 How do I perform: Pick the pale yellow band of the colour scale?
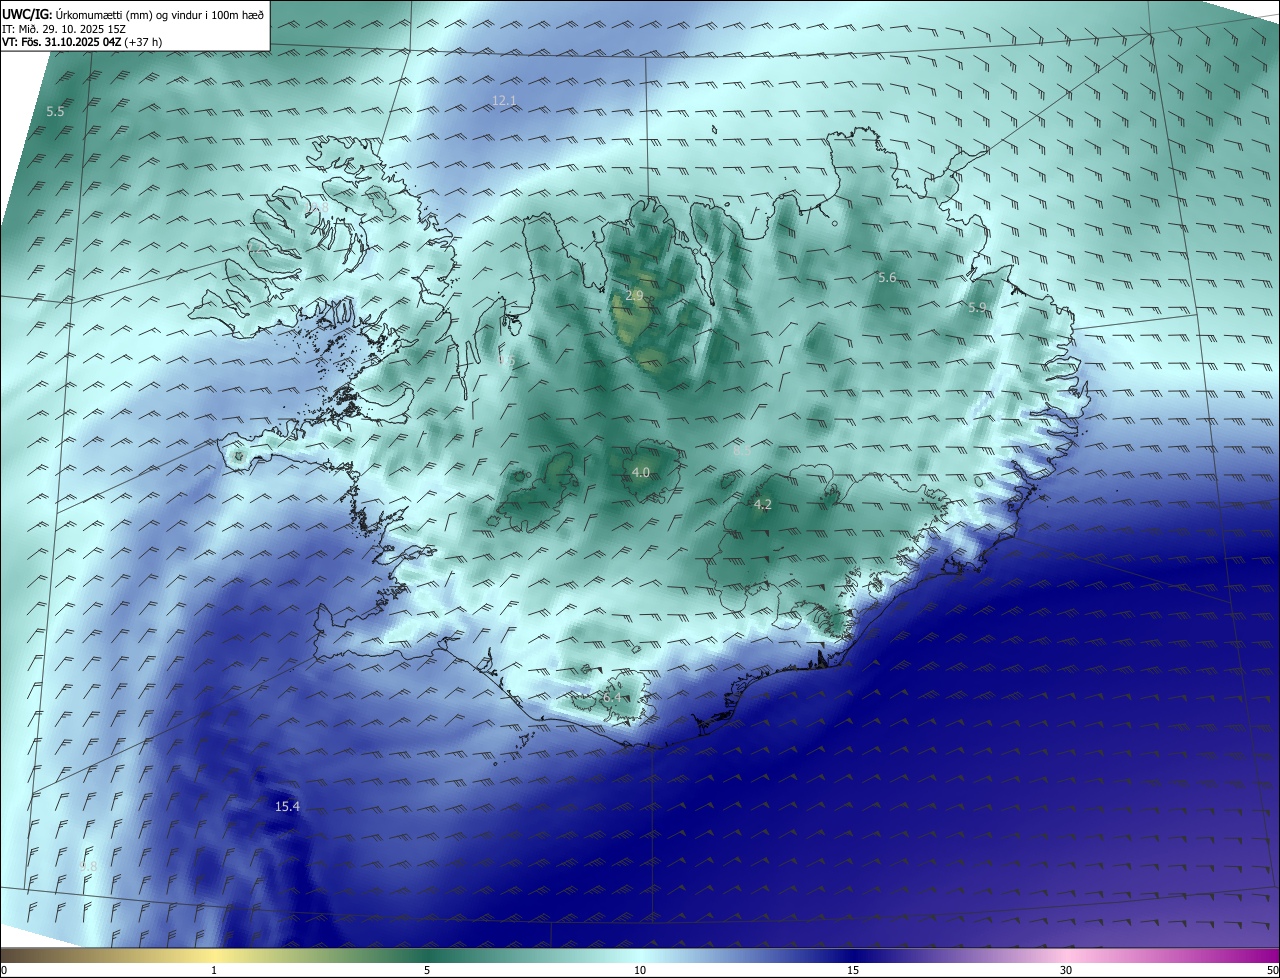point(214,955)
